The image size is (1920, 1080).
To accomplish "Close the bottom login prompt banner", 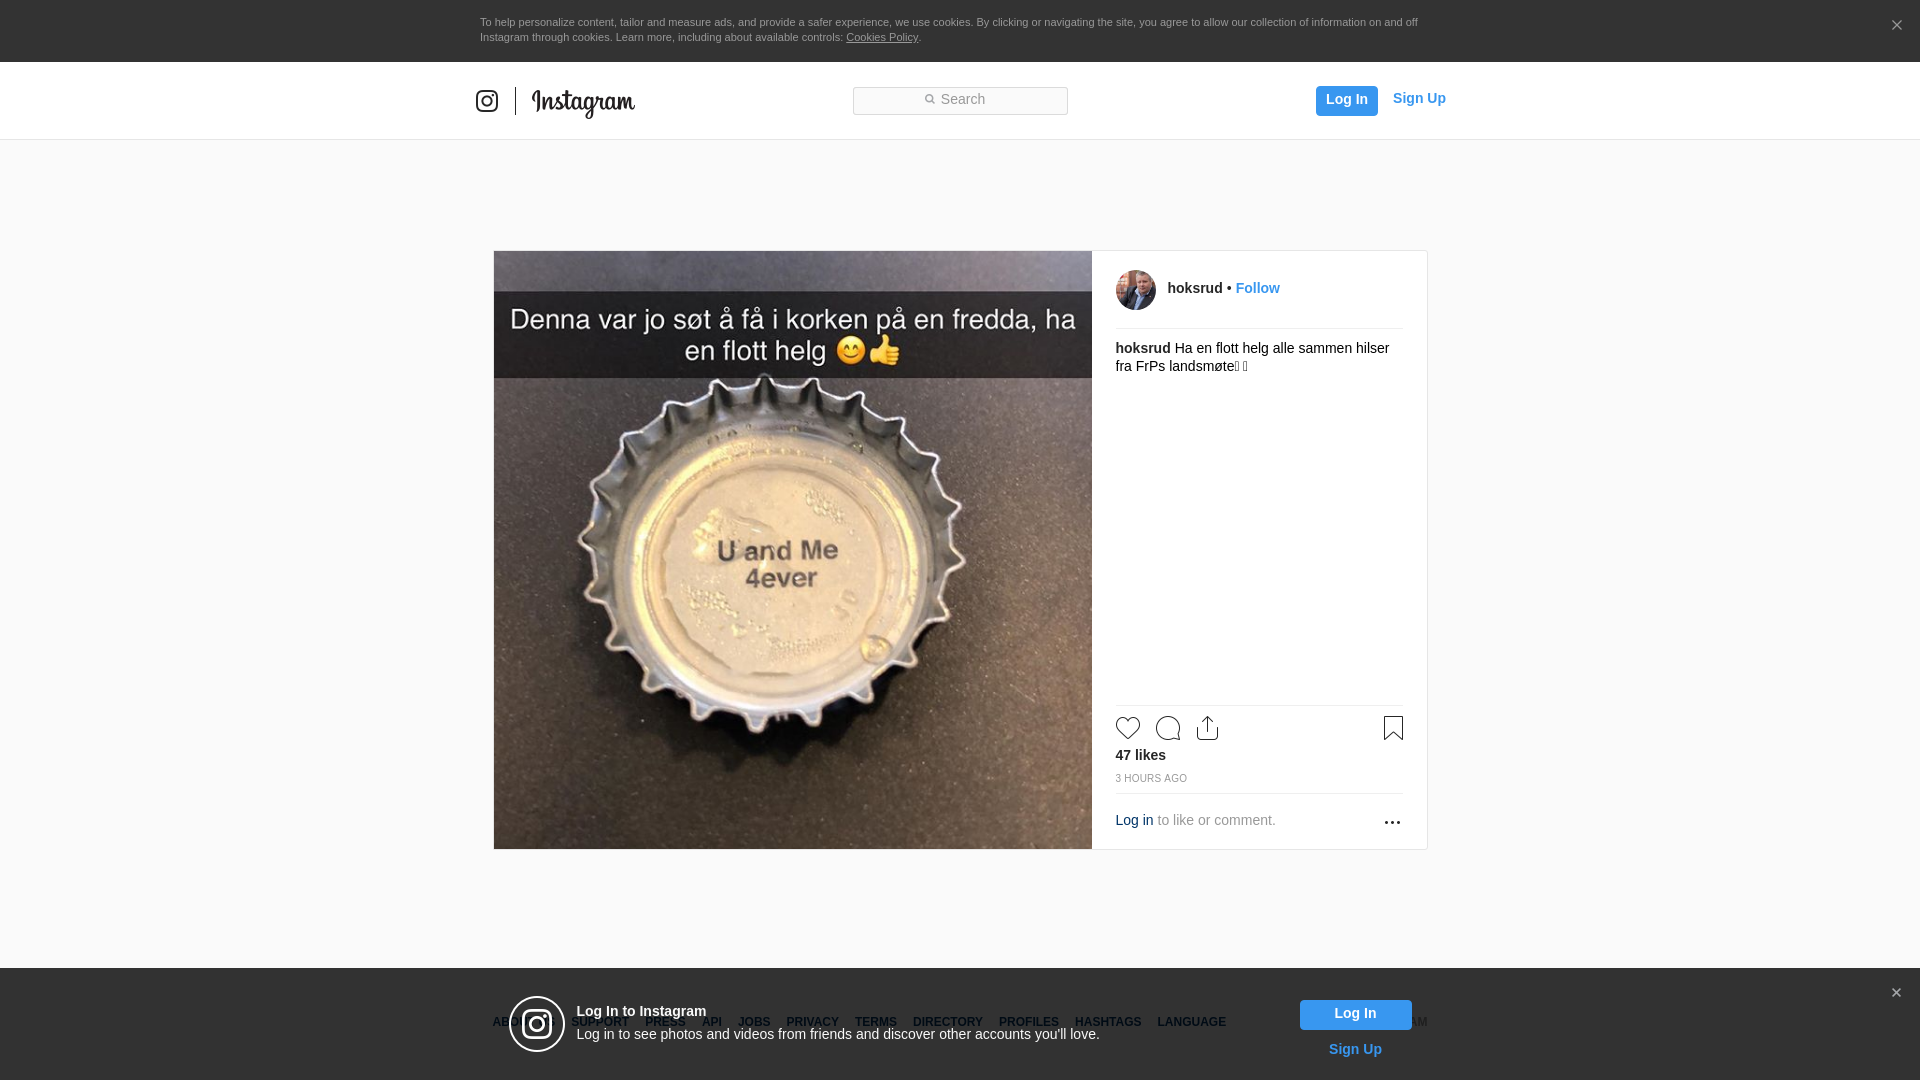I will pyautogui.click(x=1896, y=993).
